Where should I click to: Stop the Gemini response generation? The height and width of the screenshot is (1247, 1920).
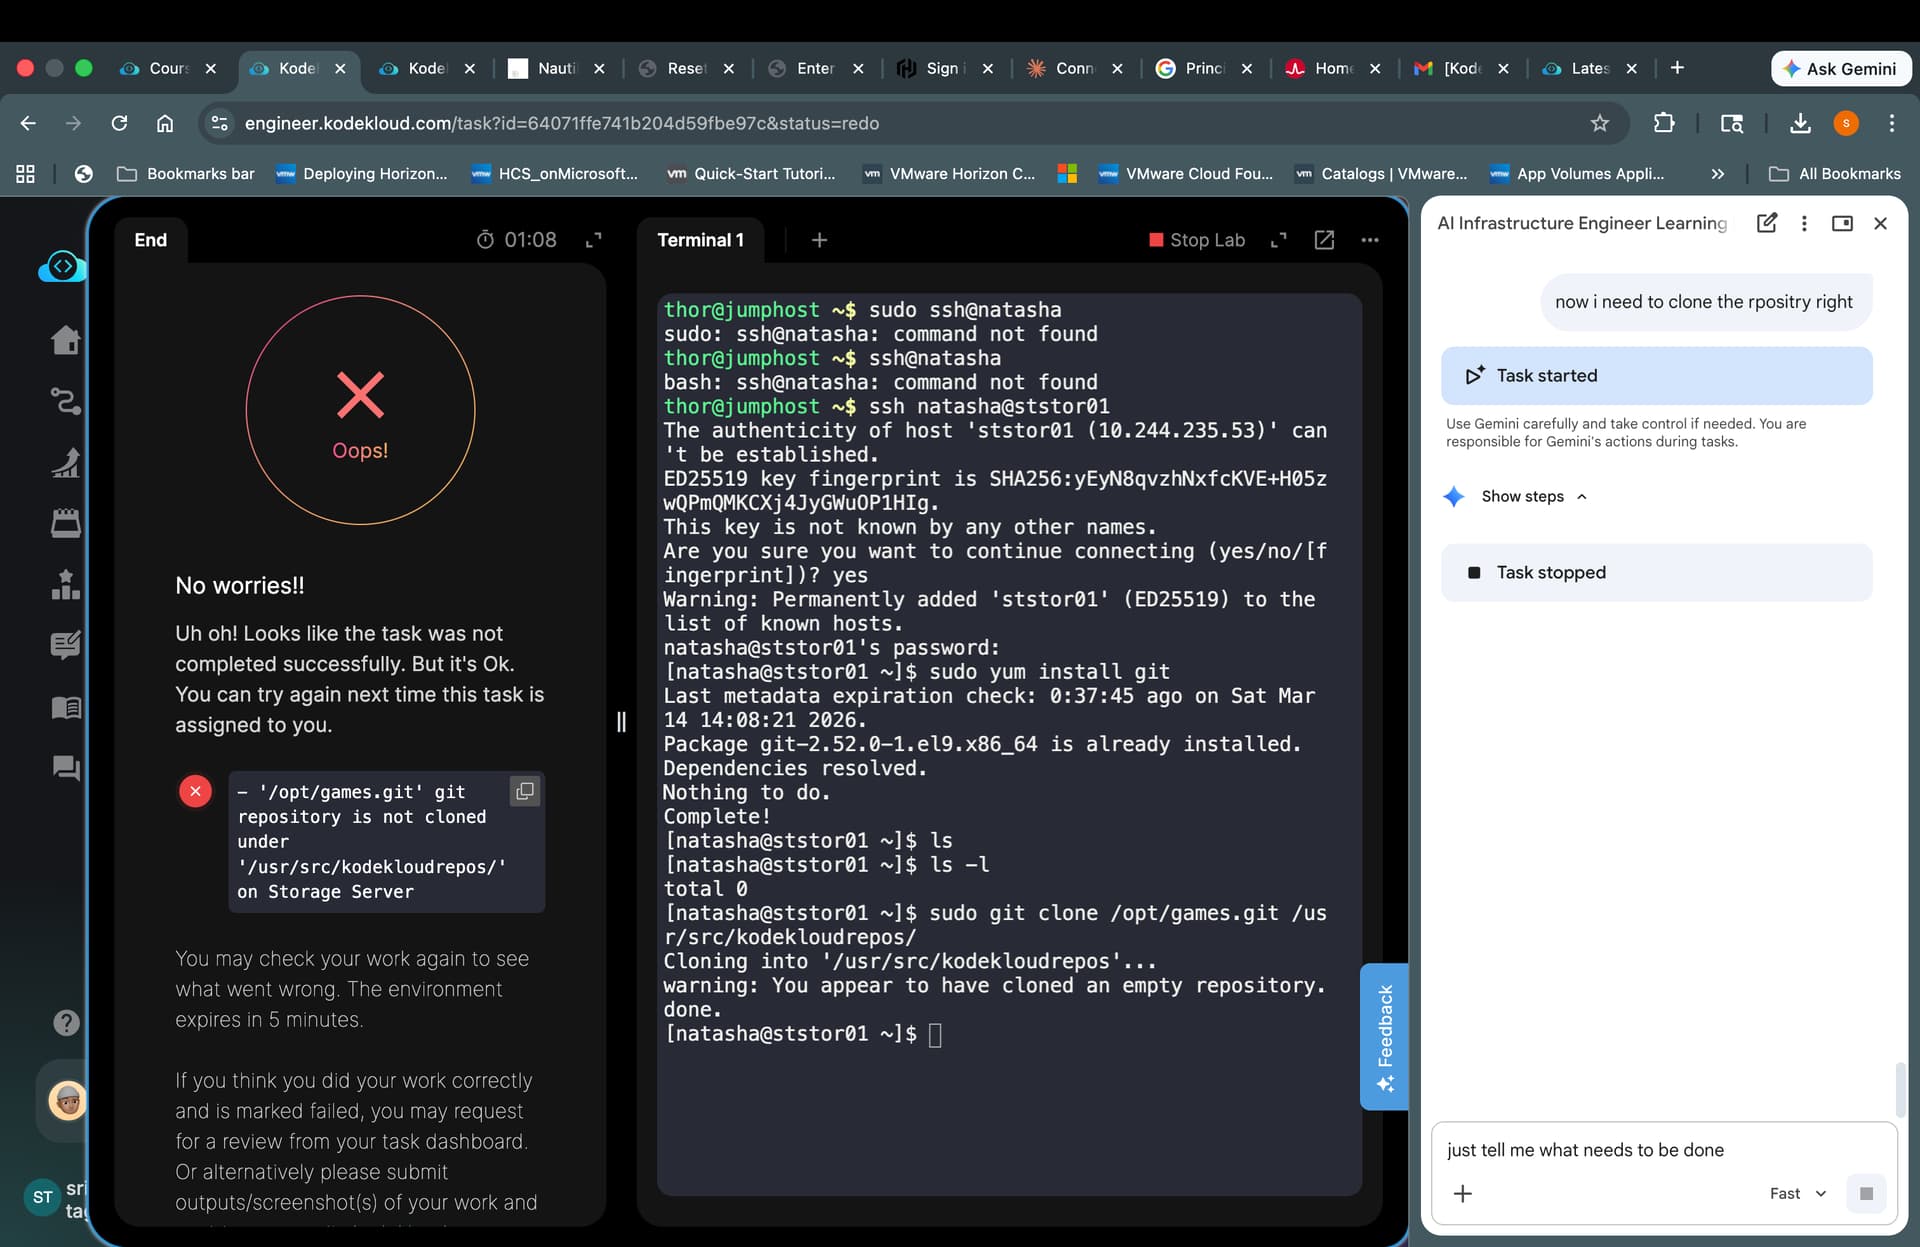click(1865, 1193)
